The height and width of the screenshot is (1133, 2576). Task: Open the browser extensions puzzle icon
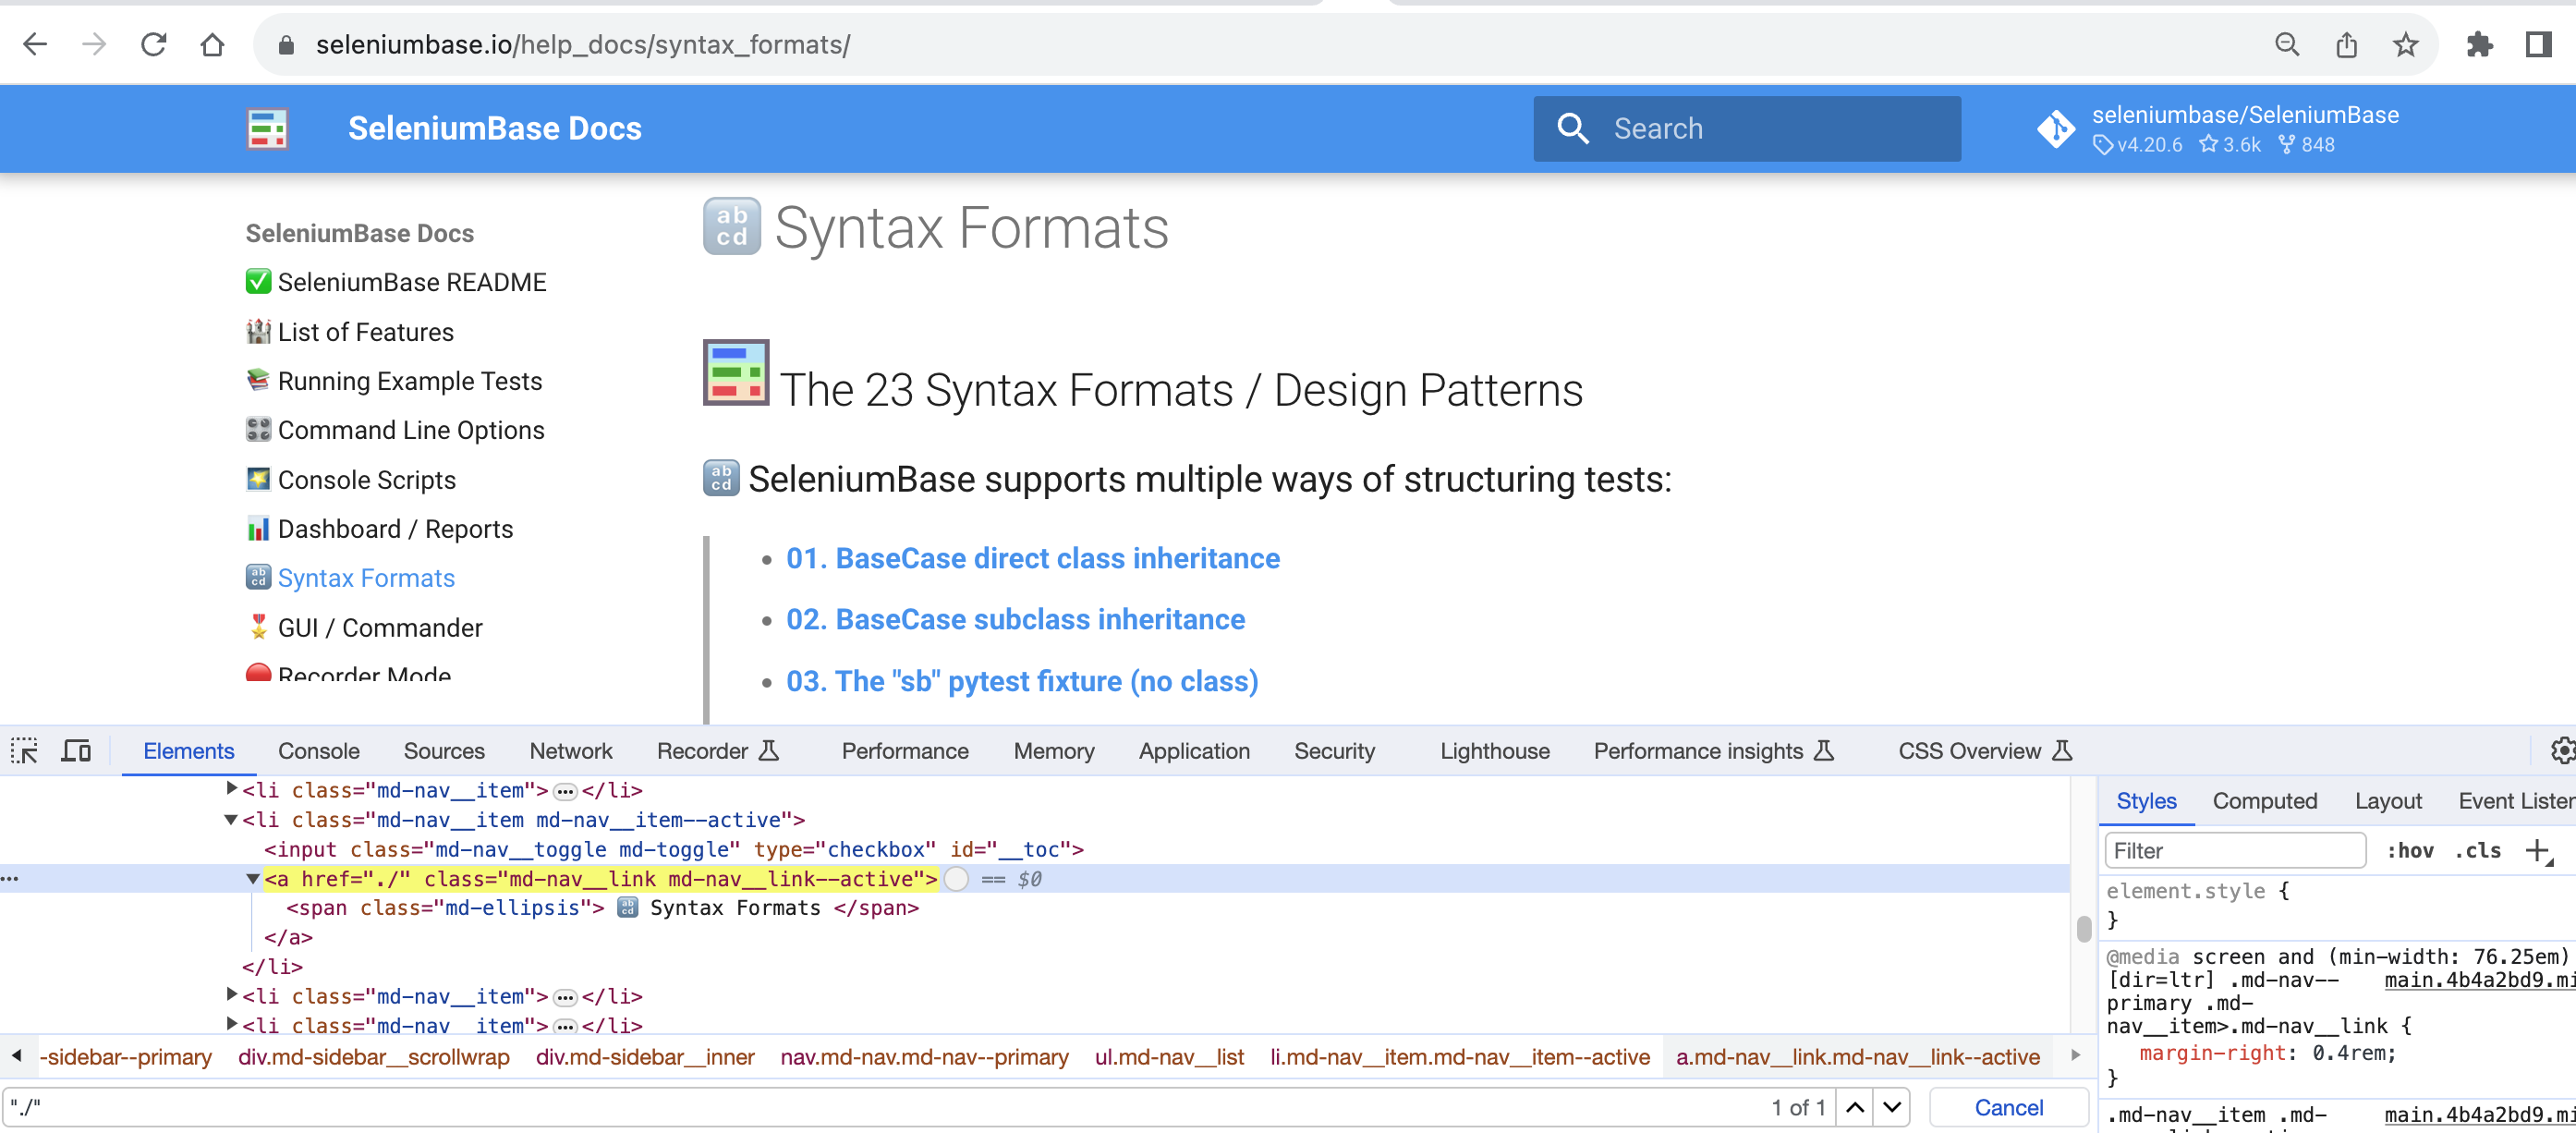click(2481, 44)
